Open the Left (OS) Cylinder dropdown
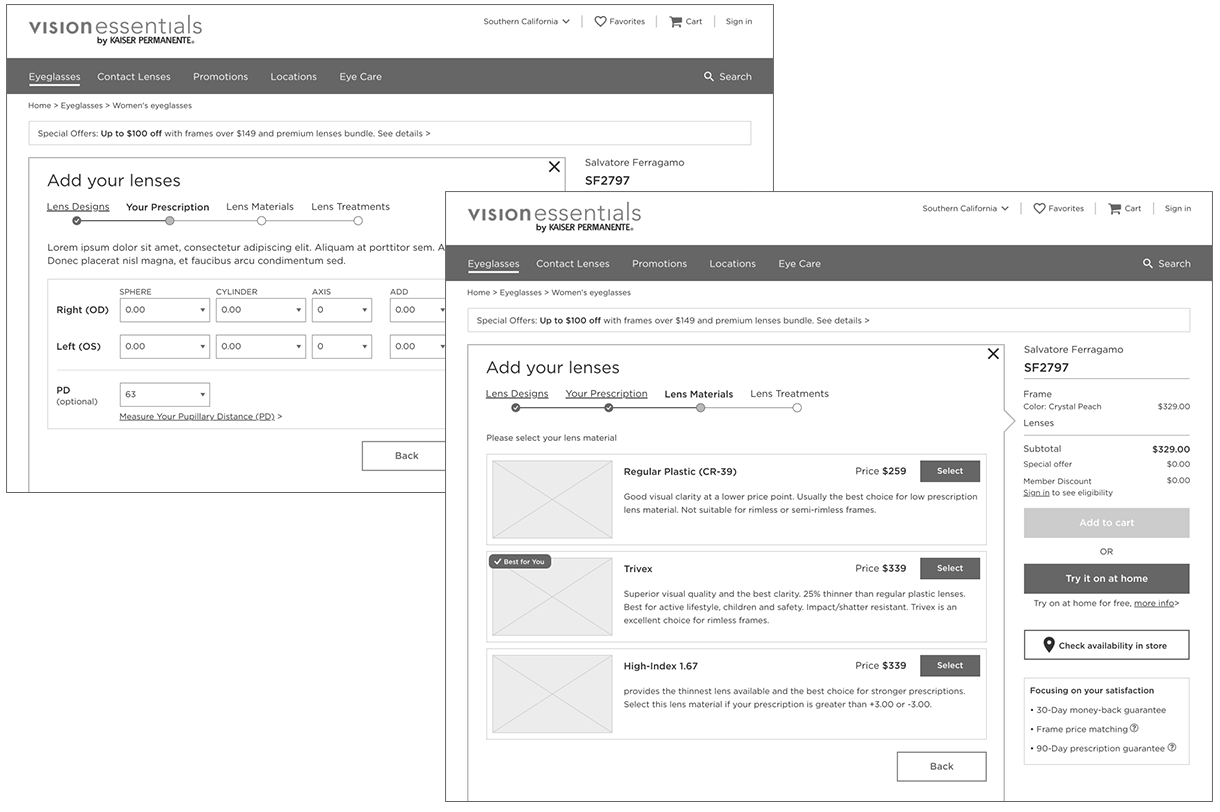The height and width of the screenshot is (812, 1220). 260,347
